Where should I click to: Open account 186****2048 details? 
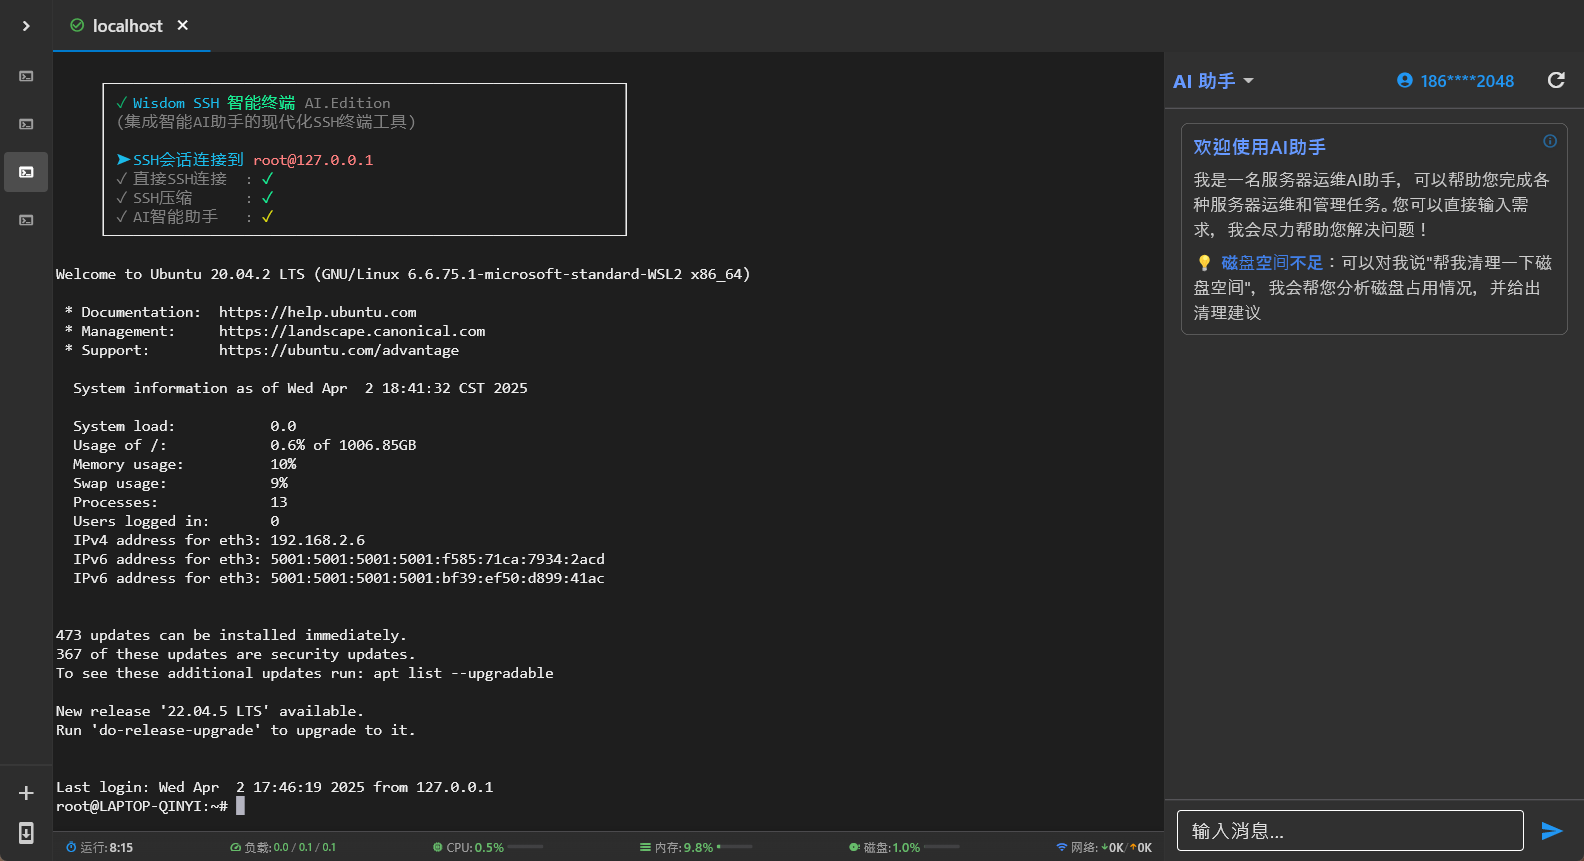pos(1467,81)
